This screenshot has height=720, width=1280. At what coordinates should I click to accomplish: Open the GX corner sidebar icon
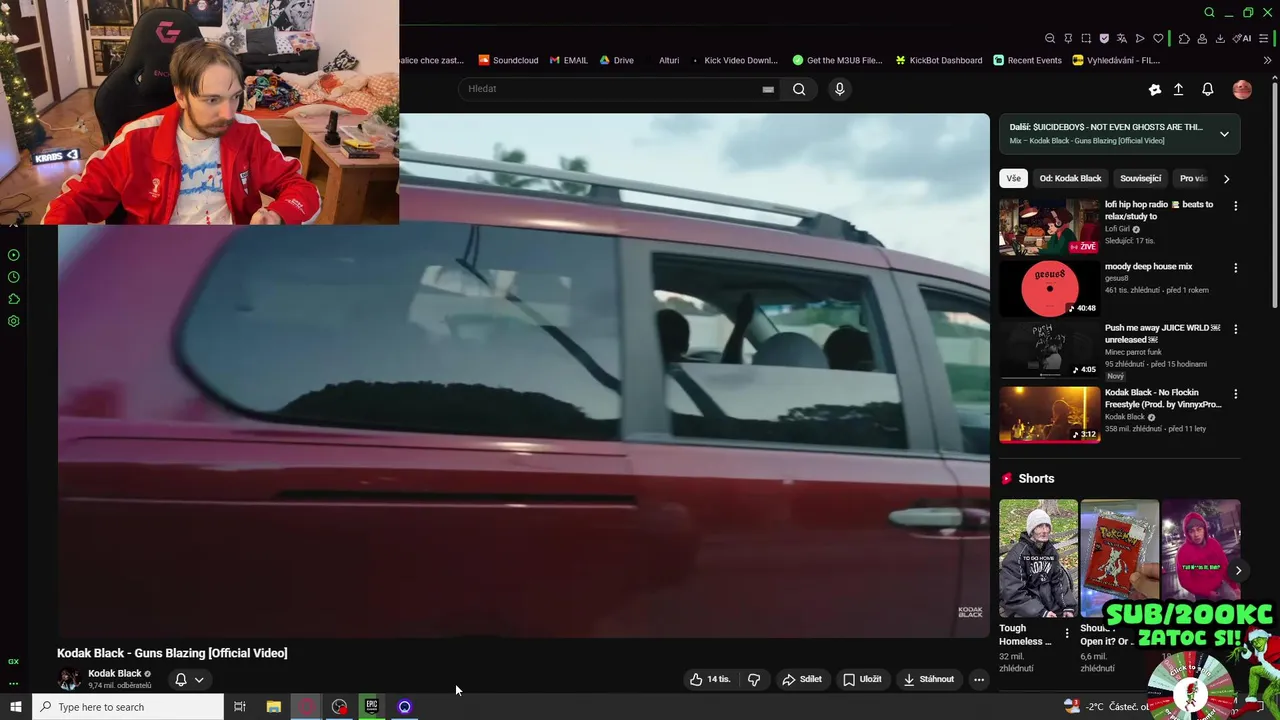tap(14, 661)
